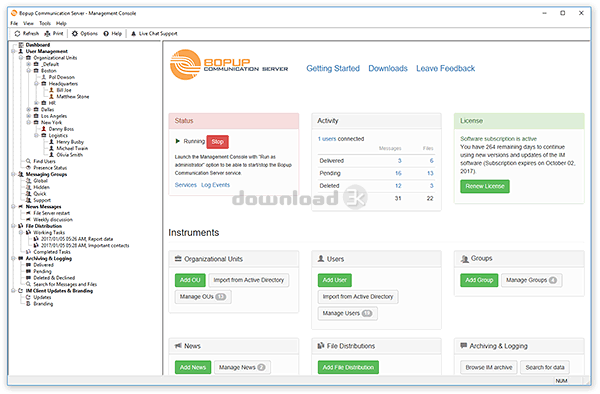Collapse the Headquarters unit
600x394 pixels.
(x=36, y=84)
